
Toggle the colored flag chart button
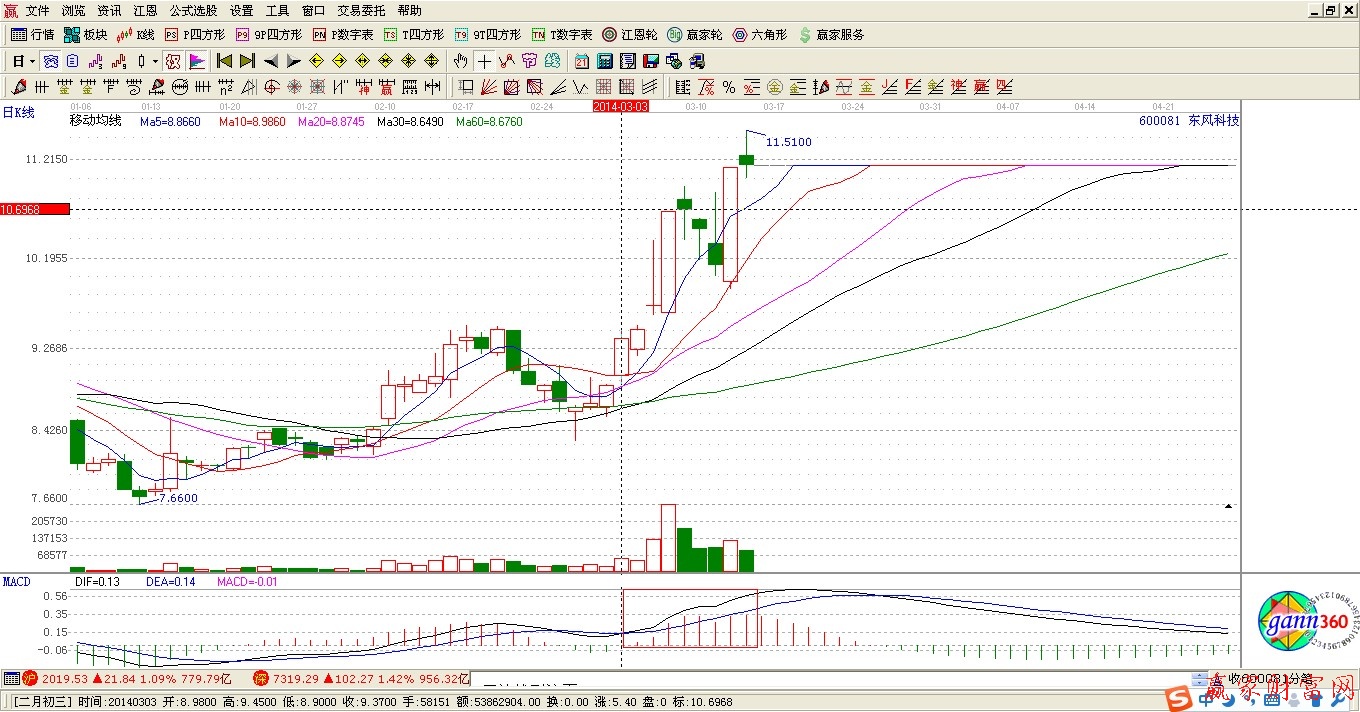[x=197, y=61]
